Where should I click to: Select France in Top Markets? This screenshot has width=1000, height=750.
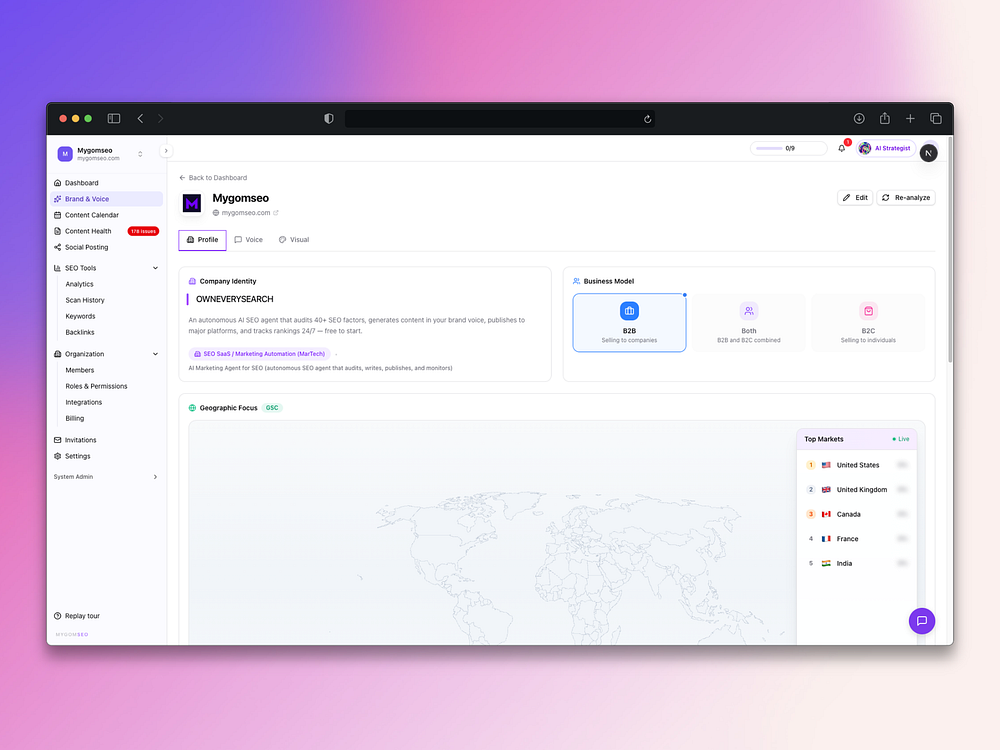coord(857,539)
